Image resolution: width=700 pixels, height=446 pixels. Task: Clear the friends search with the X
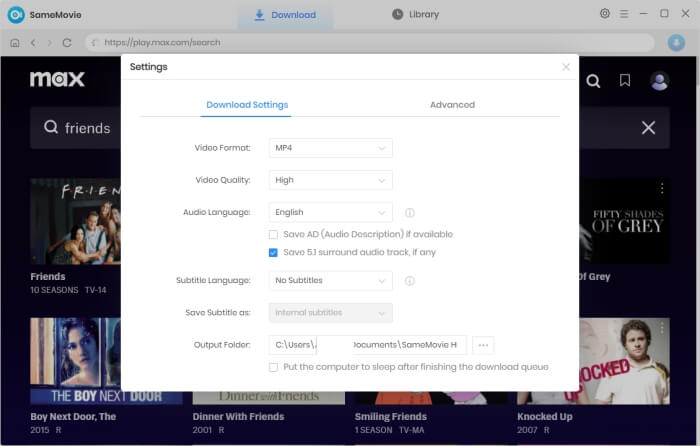[x=648, y=128]
